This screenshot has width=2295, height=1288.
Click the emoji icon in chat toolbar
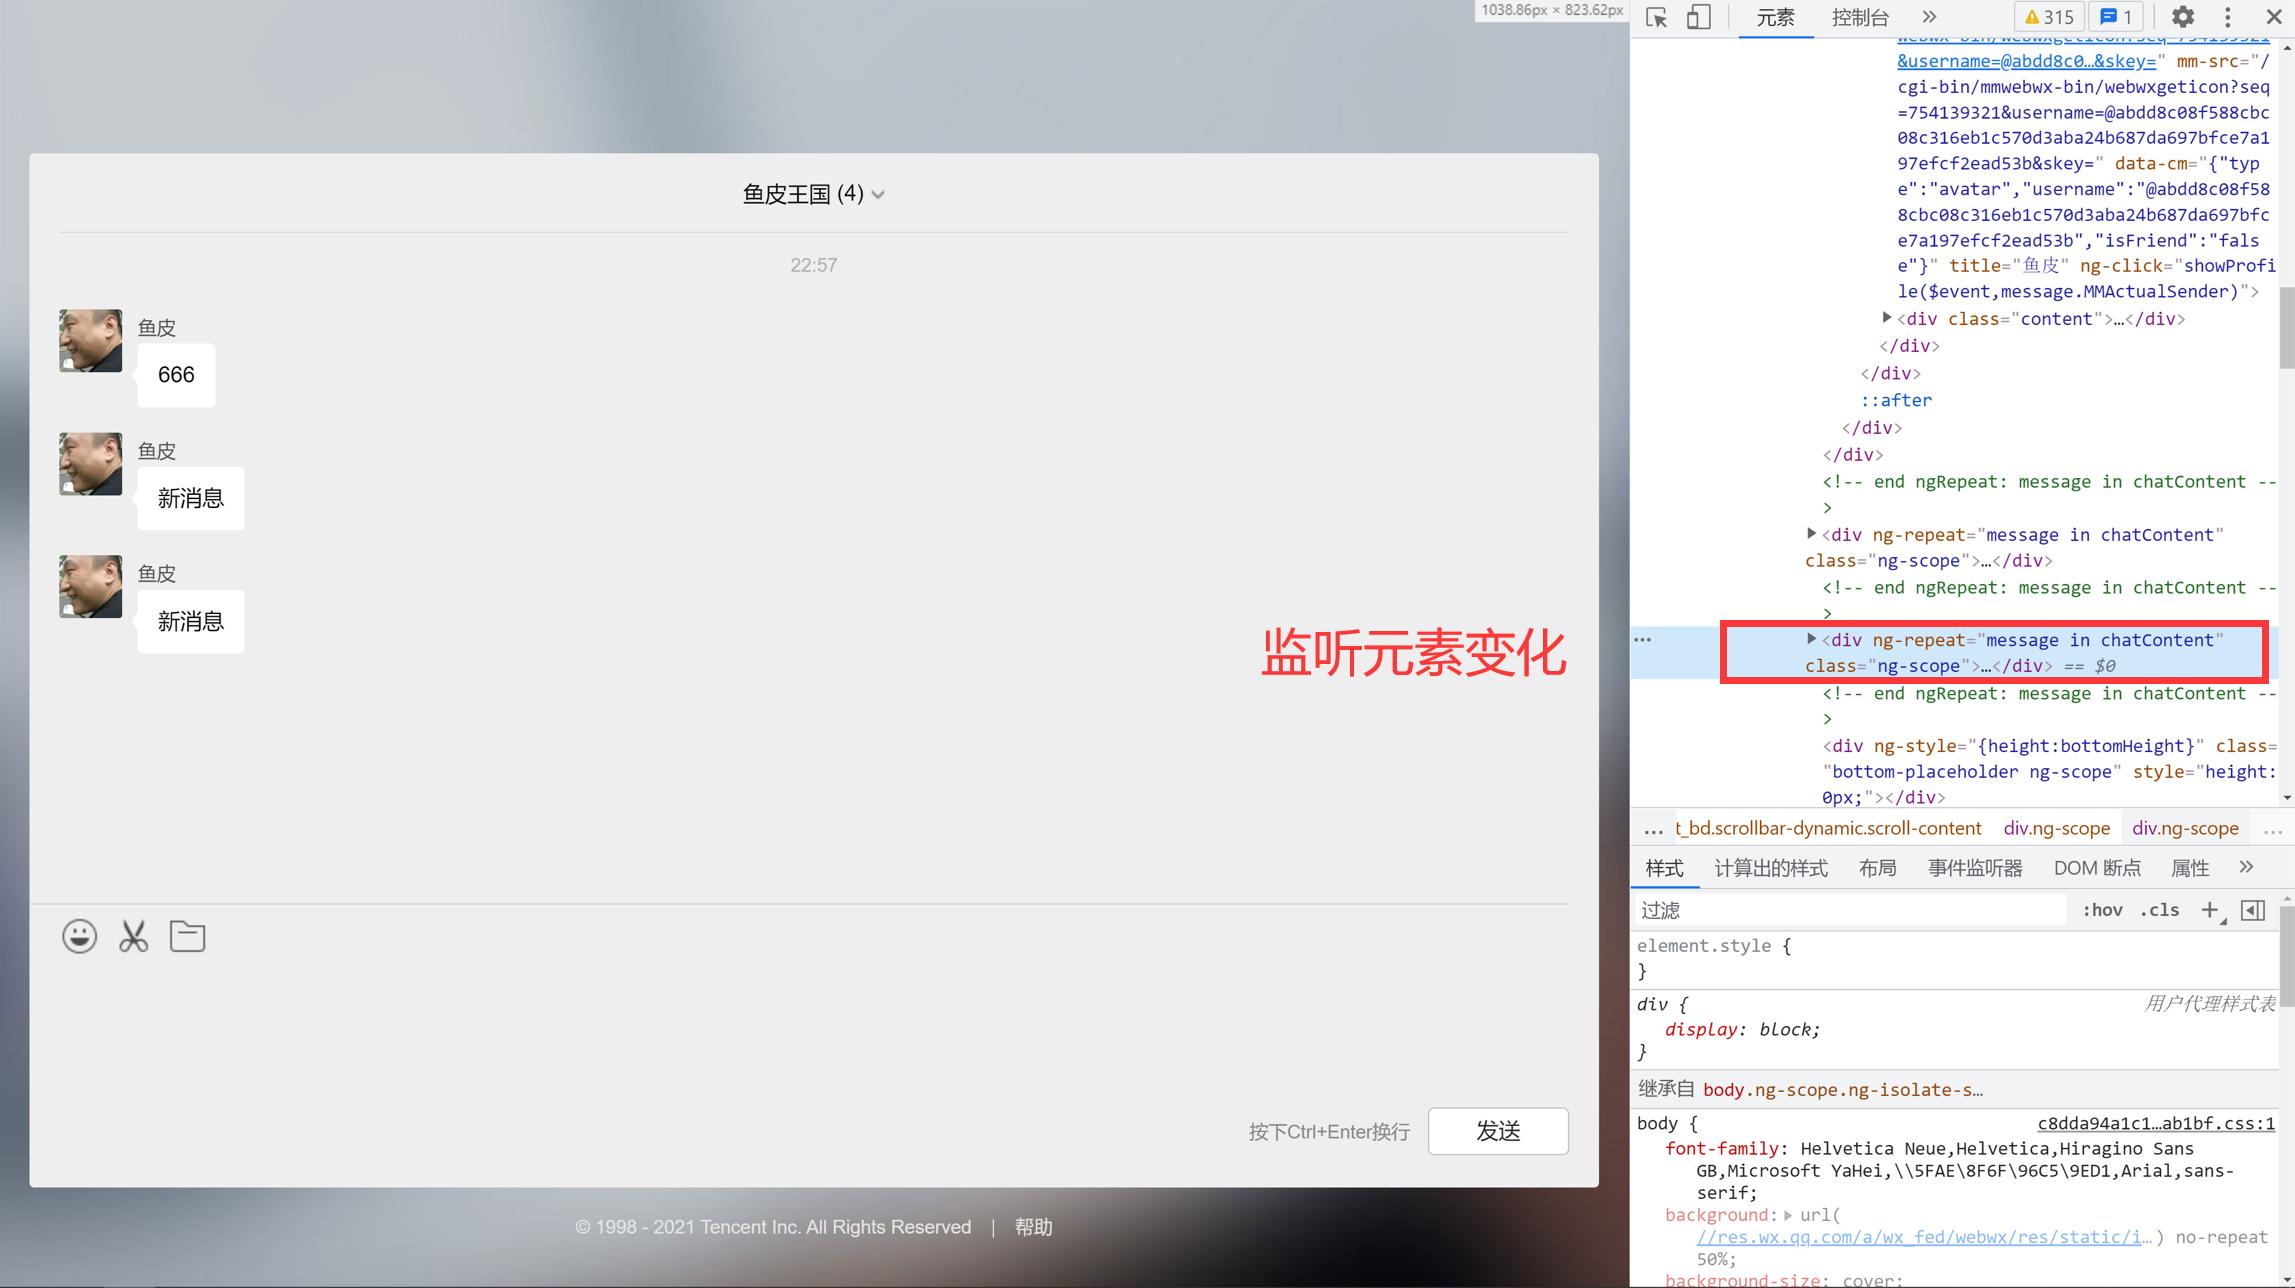click(x=79, y=936)
